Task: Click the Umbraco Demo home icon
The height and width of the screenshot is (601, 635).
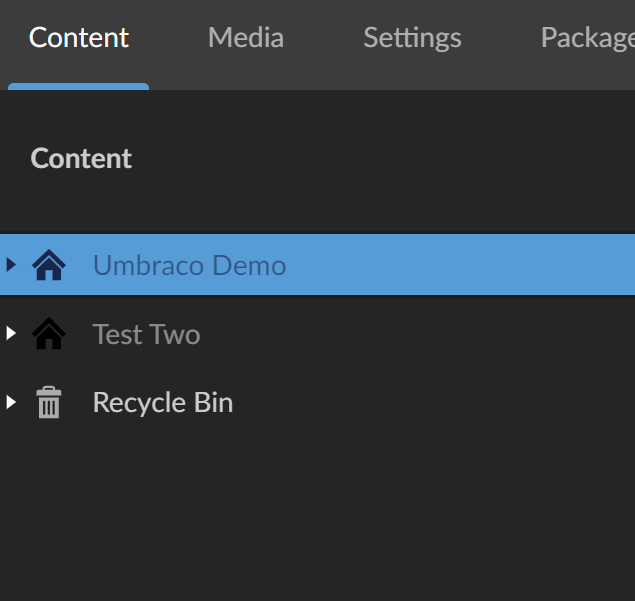Action: (x=49, y=265)
